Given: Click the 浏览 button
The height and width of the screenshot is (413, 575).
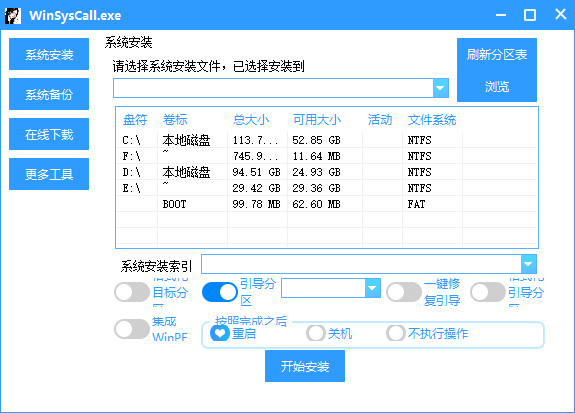Looking at the screenshot, I should click(x=497, y=86).
